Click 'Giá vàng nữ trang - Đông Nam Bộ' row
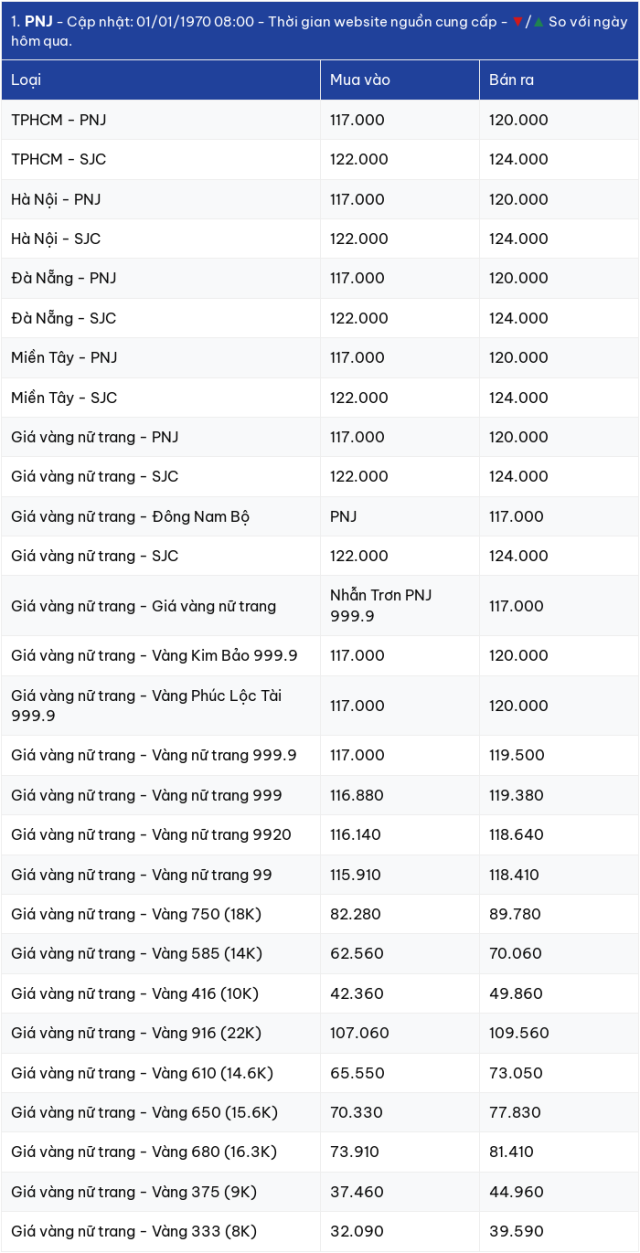This screenshot has width=640, height=1253. point(320,517)
